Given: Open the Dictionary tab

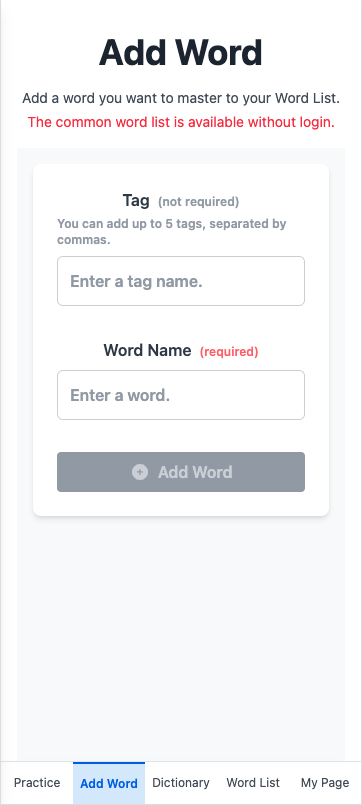Looking at the screenshot, I should point(181,783).
